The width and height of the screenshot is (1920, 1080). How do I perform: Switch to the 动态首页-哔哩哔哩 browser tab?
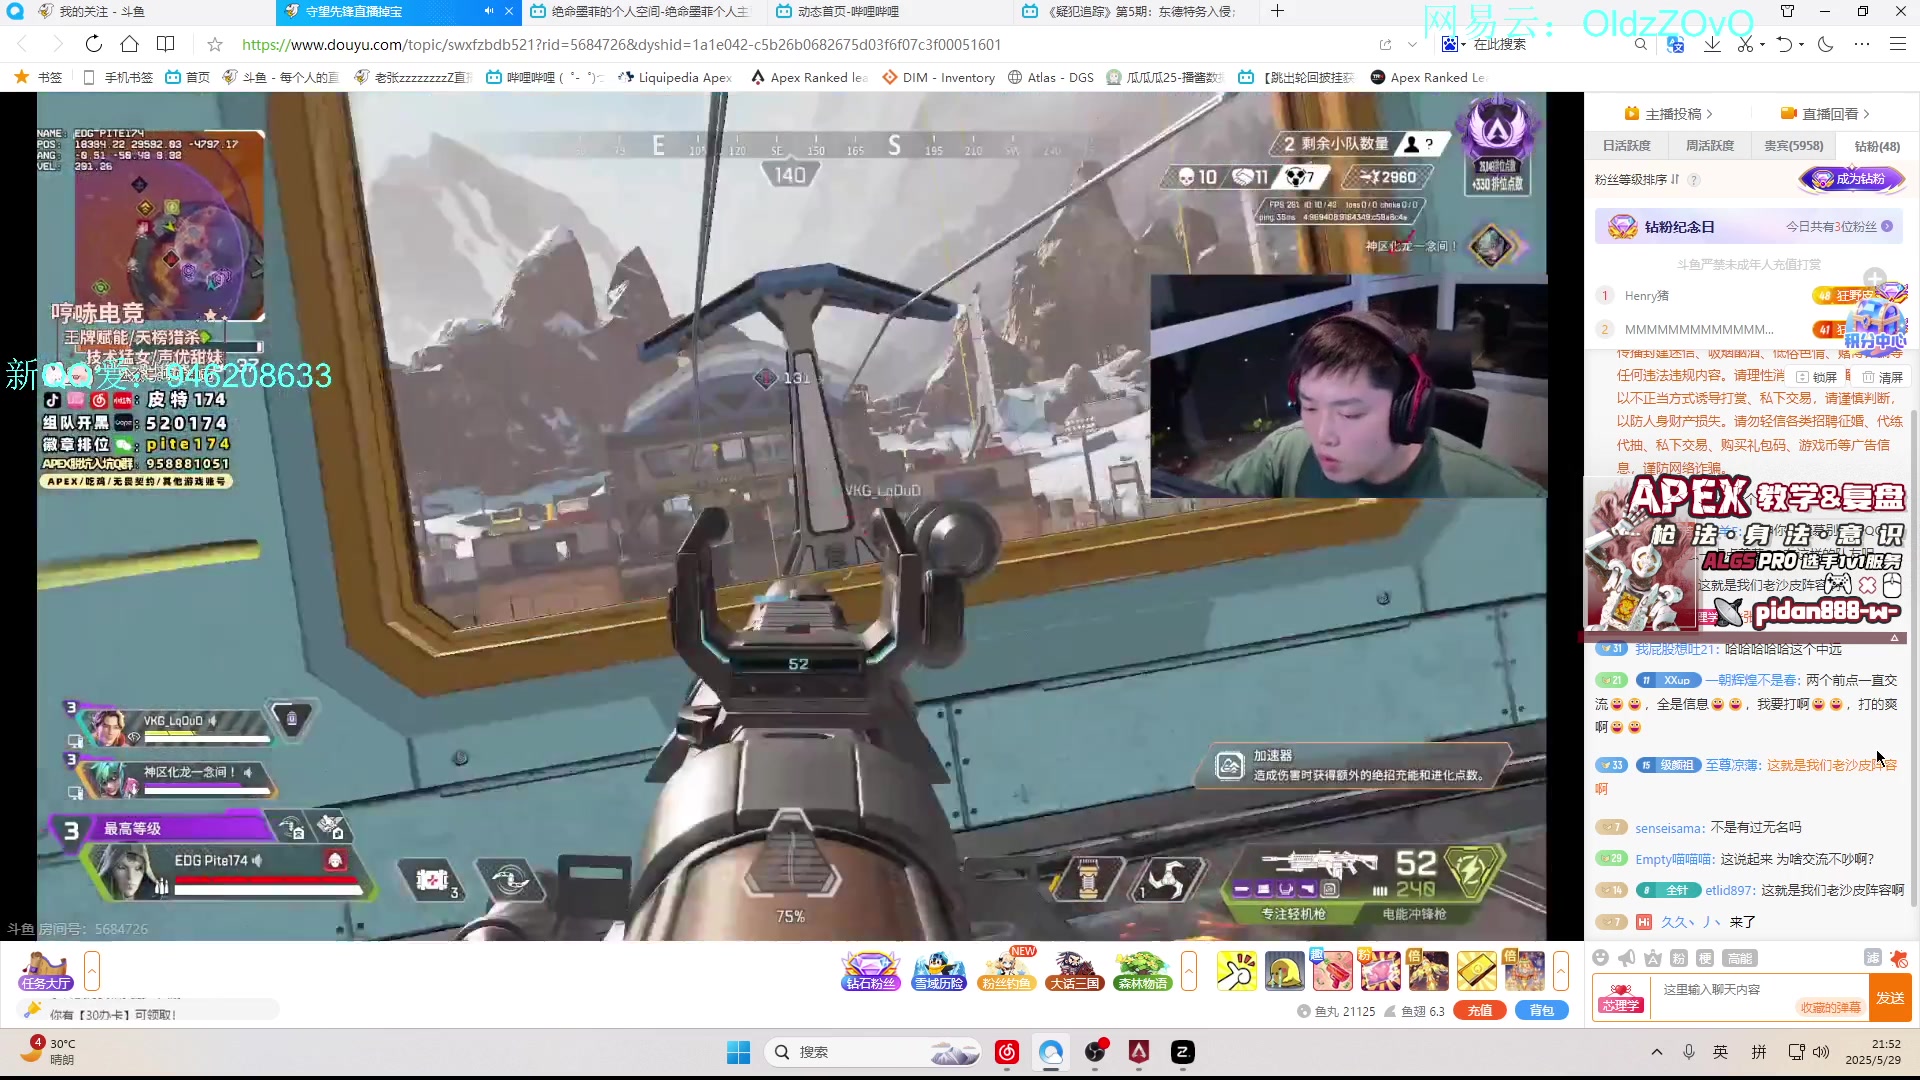tap(890, 11)
